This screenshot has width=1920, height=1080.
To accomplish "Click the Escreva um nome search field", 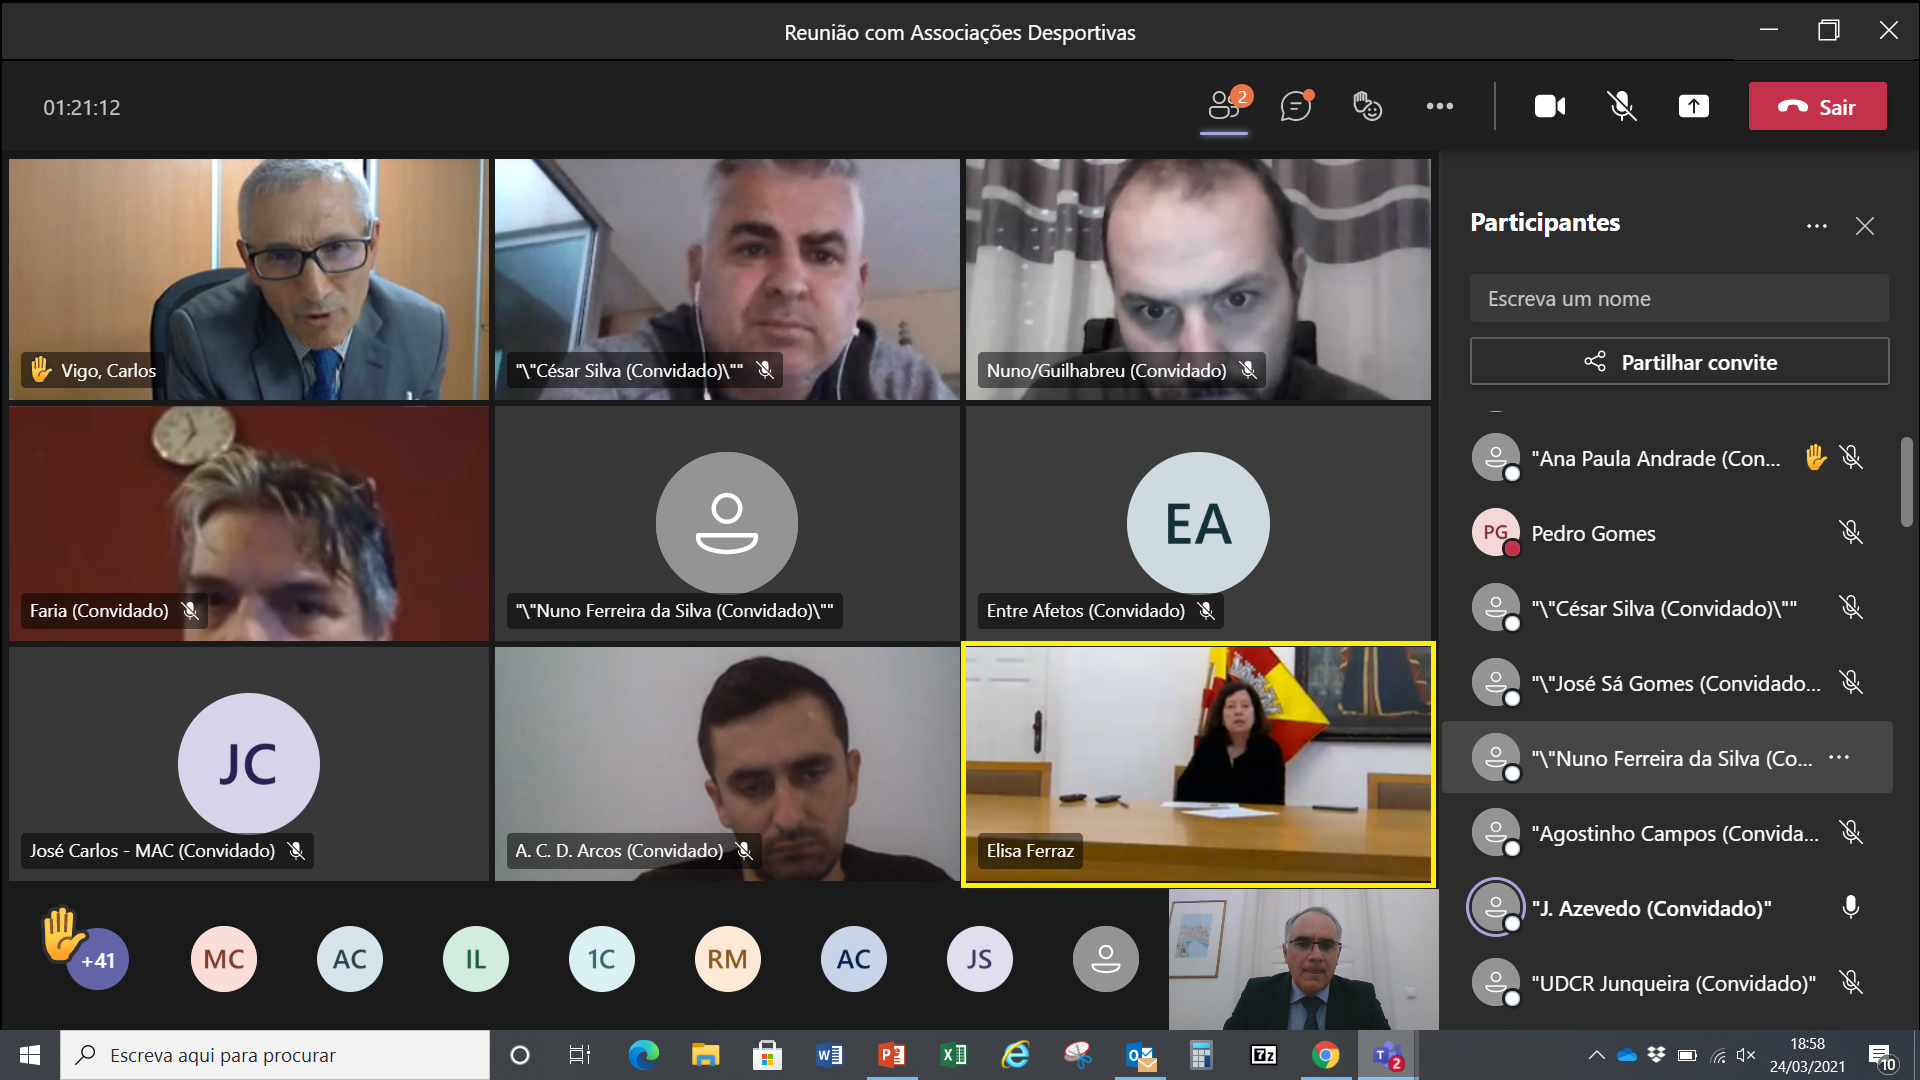I will coord(1679,299).
